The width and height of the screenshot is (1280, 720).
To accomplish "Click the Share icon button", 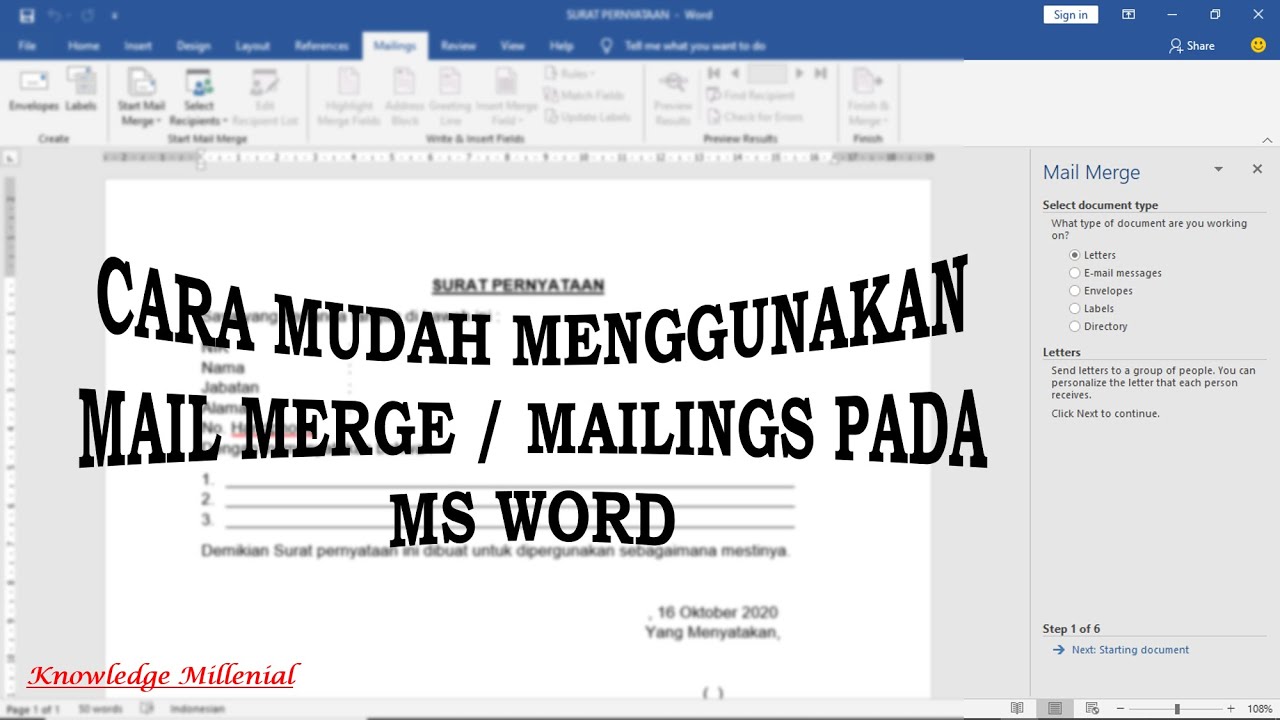I will (1192, 46).
